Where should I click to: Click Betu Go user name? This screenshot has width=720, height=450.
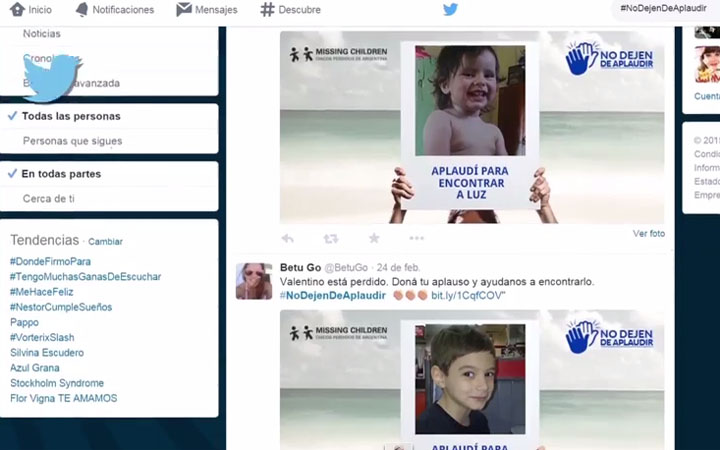pos(300,267)
